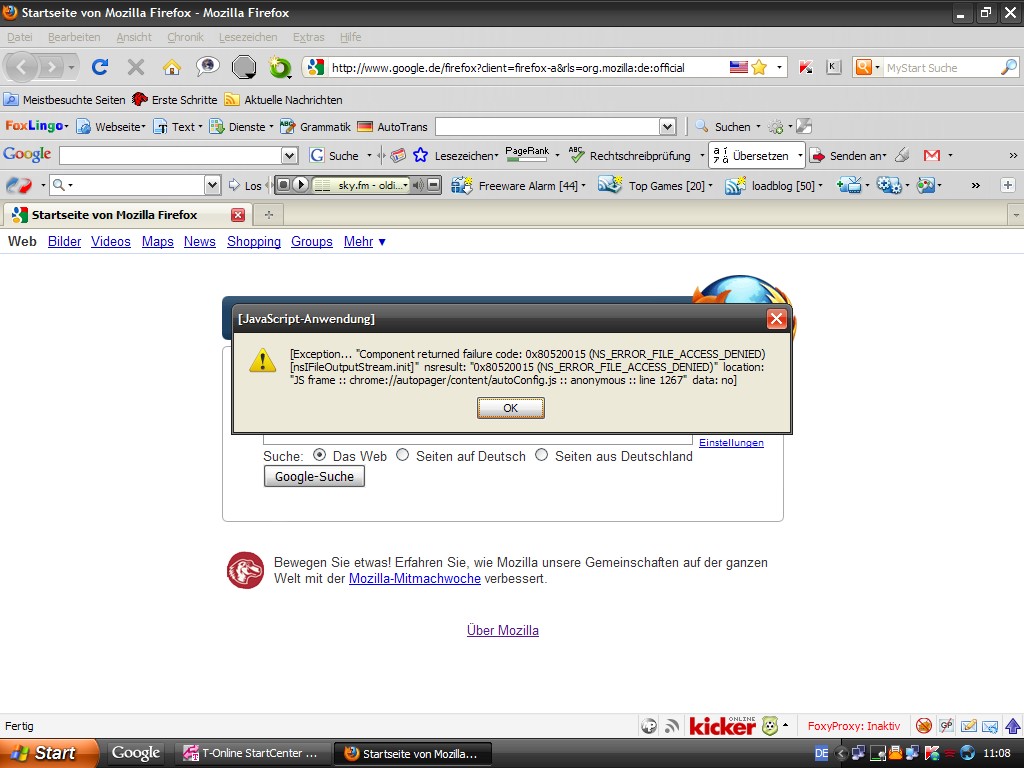Expand the Freeware Alarm [44] feed dropdown
This screenshot has height=768, width=1024.
583,186
